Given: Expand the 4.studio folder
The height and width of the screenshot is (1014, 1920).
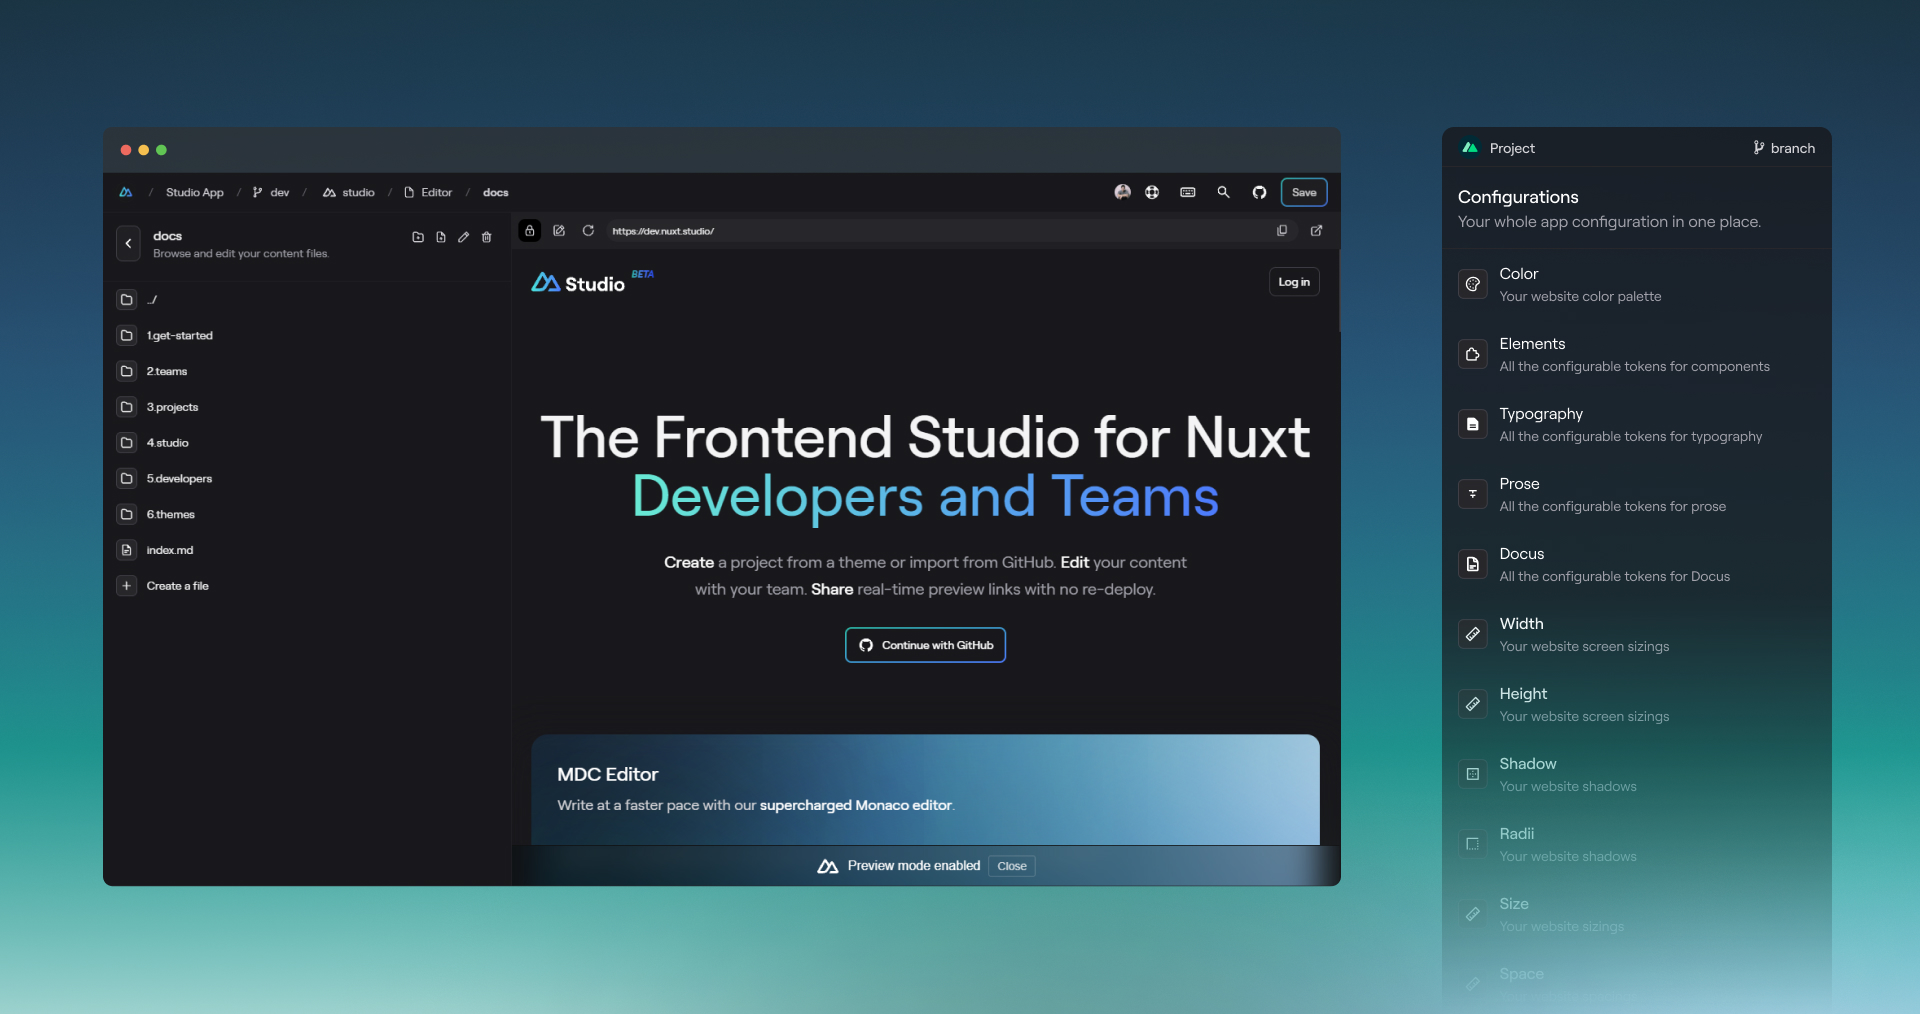Looking at the screenshot, I should (x=308, y=442).
